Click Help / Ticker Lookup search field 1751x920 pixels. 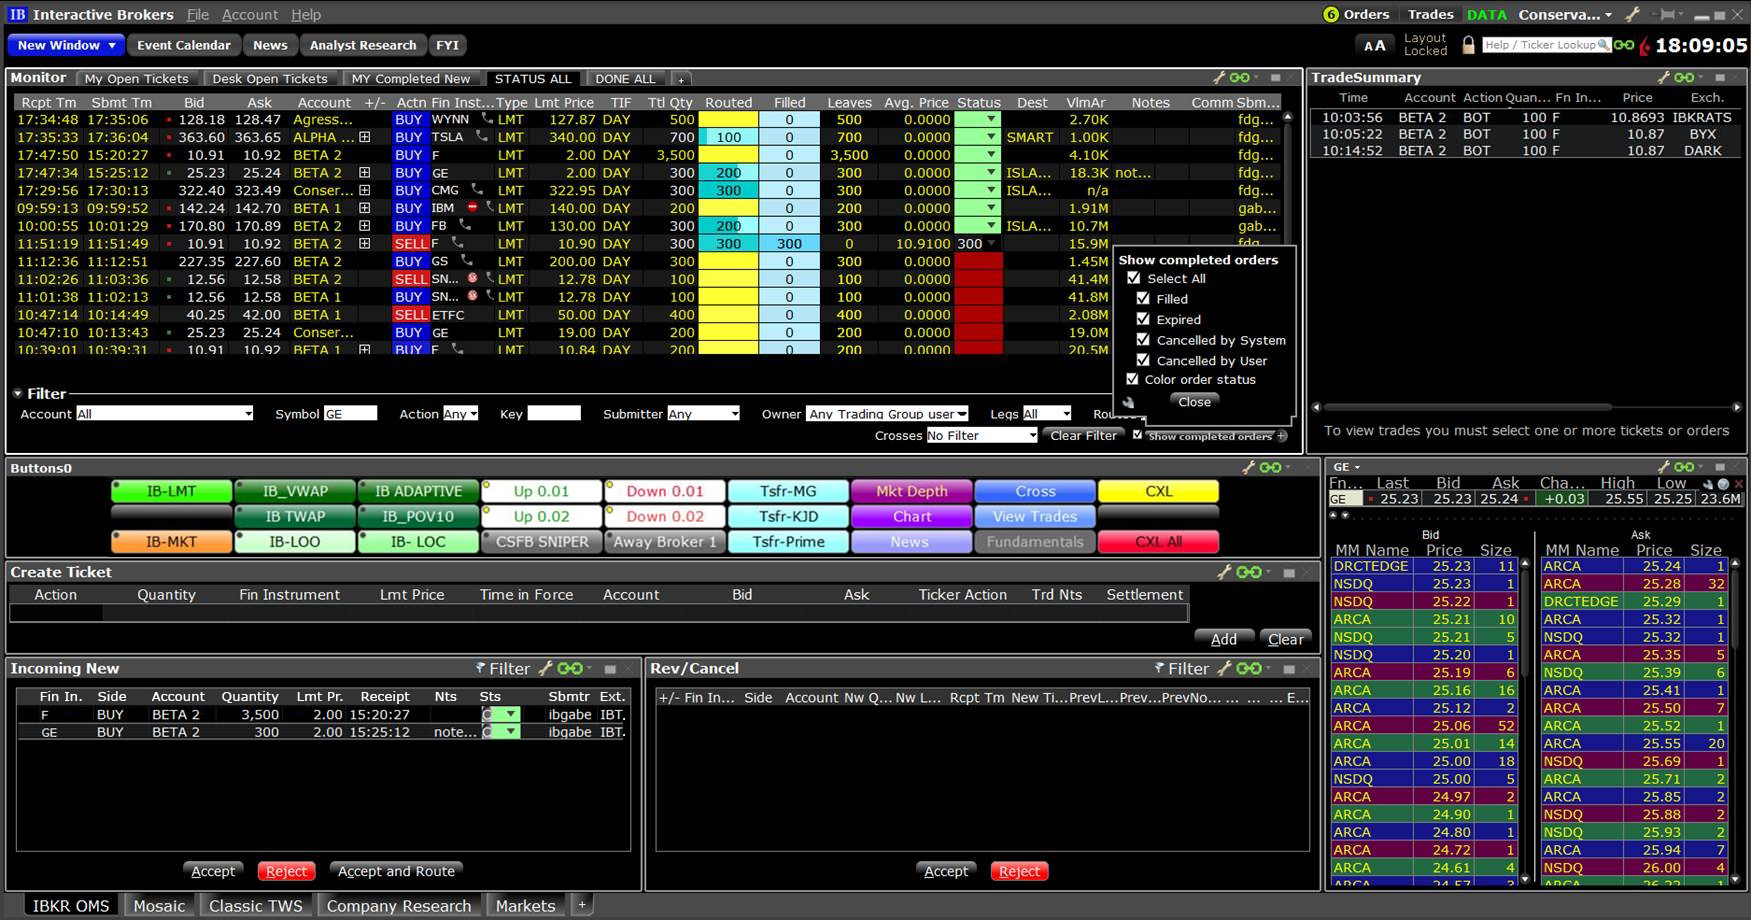pos(1546,45)
